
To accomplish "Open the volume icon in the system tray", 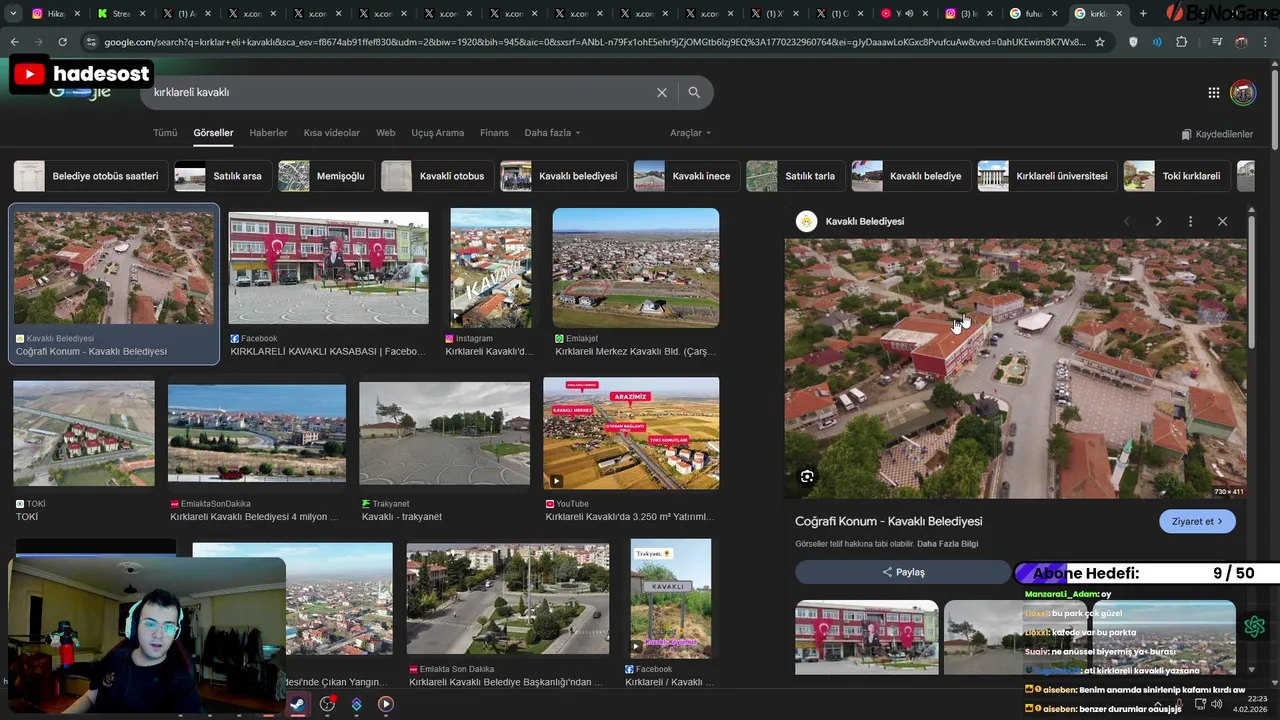I will pyautogui.click(x=1216, y=704).
